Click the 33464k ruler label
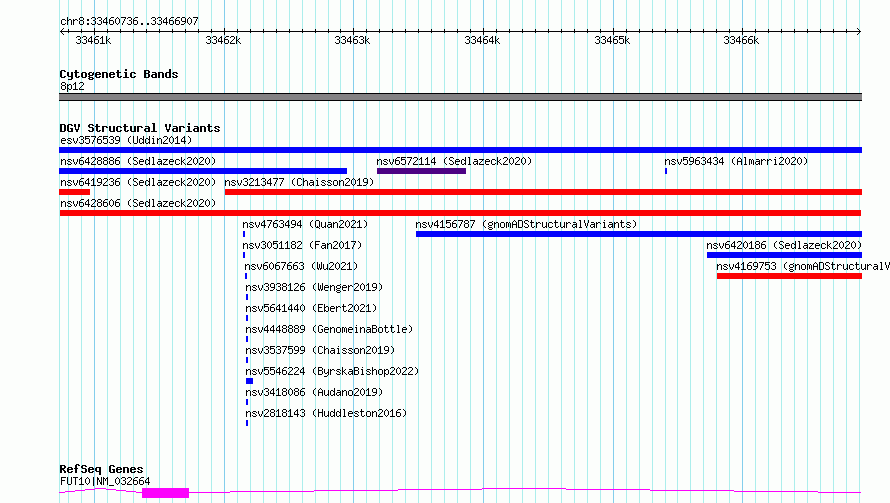 point(482,40)
